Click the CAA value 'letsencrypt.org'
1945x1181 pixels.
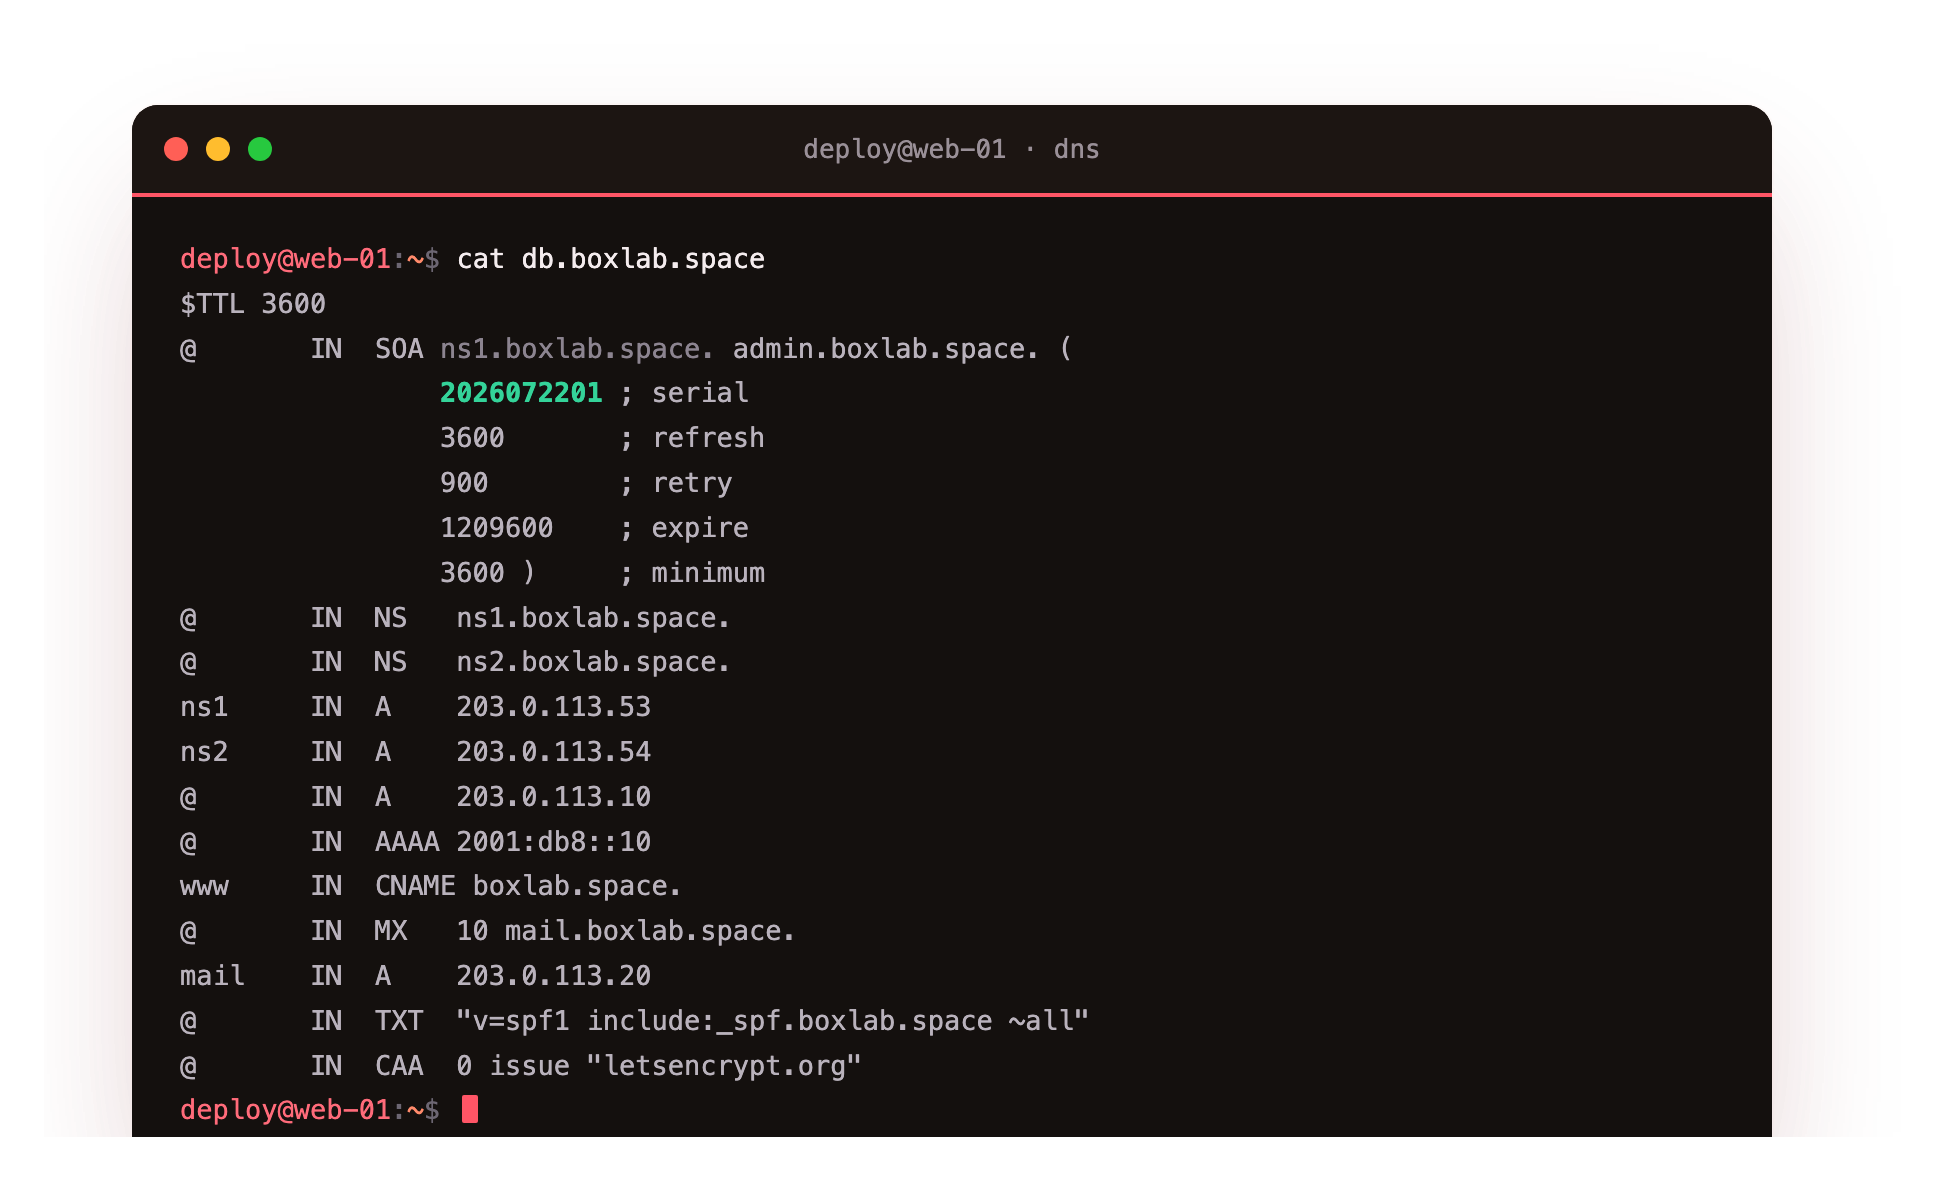point(724,1066)
